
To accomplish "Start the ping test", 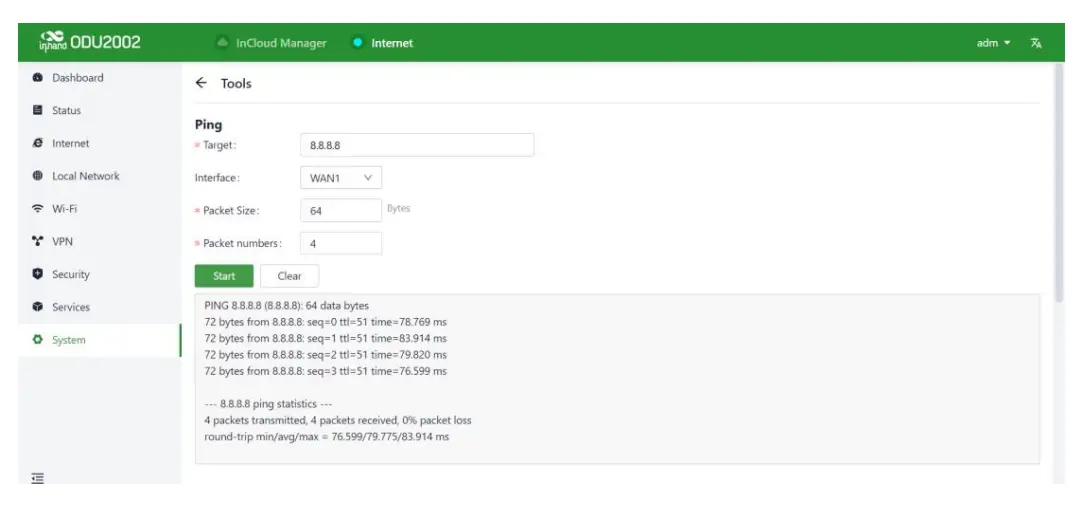I will (224, 276).
